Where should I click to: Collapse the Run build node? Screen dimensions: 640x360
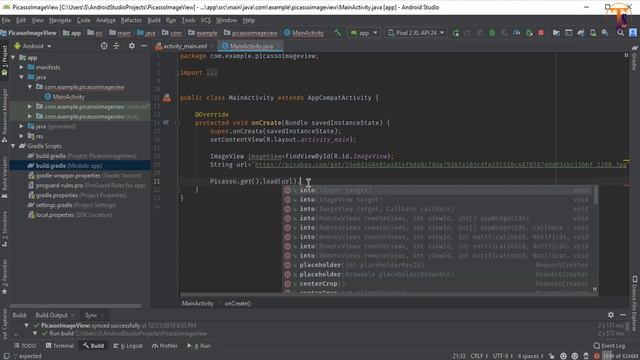tap(35, 333)
